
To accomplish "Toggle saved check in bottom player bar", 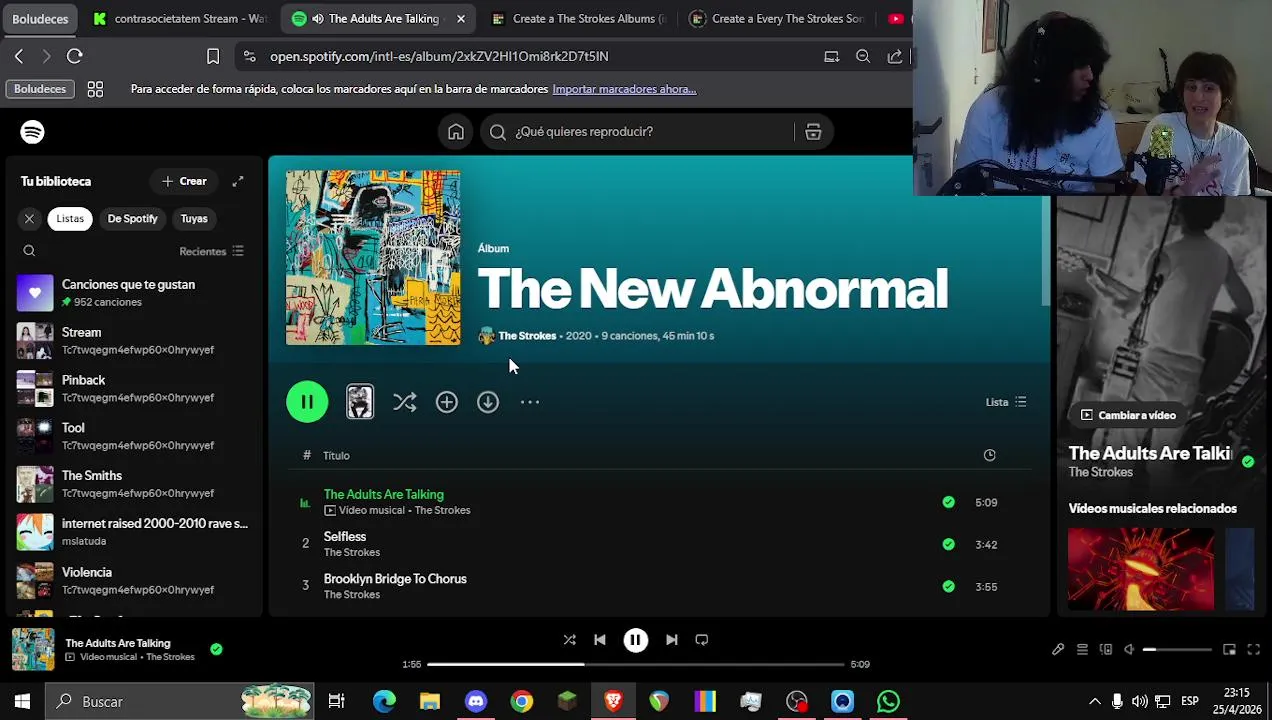I will click(216, 649).
